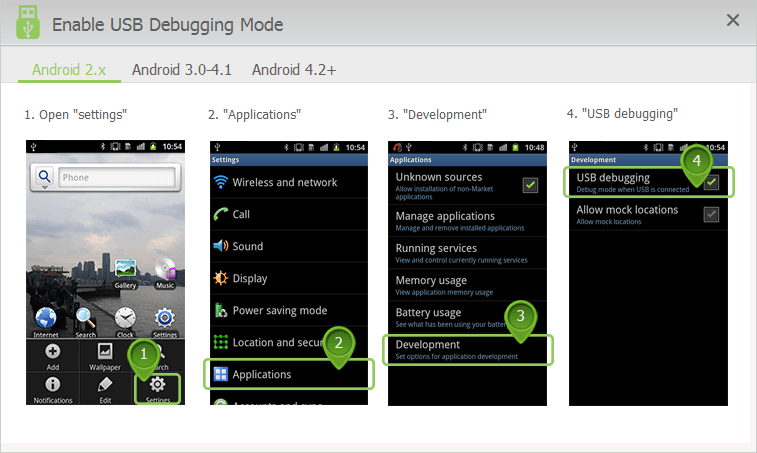
Task: Open the Android 3.0-4.1 tab
Action: [182, 70]
